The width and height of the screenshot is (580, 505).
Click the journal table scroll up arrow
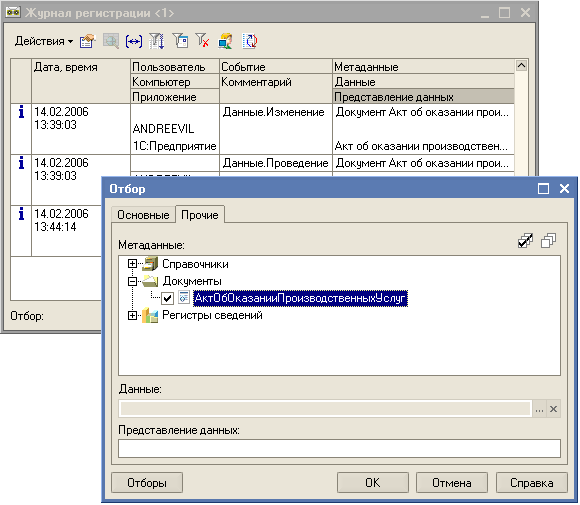tap(521, 65)
